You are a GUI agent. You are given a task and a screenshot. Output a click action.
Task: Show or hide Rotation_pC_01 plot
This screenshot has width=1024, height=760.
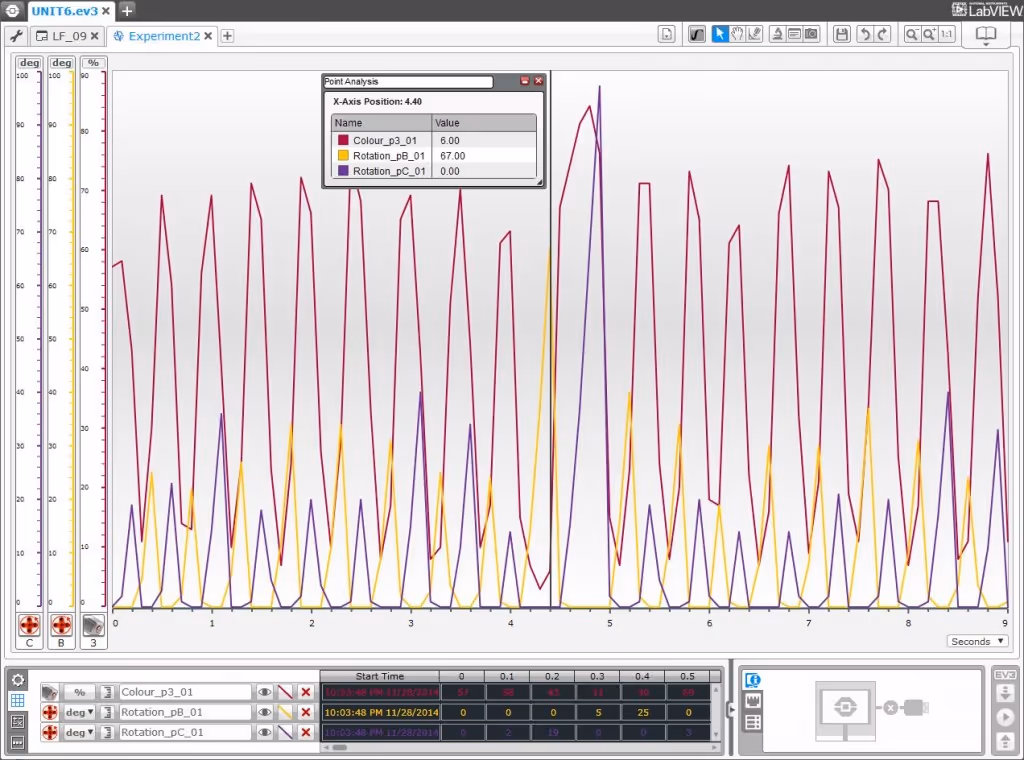(265, 732)
